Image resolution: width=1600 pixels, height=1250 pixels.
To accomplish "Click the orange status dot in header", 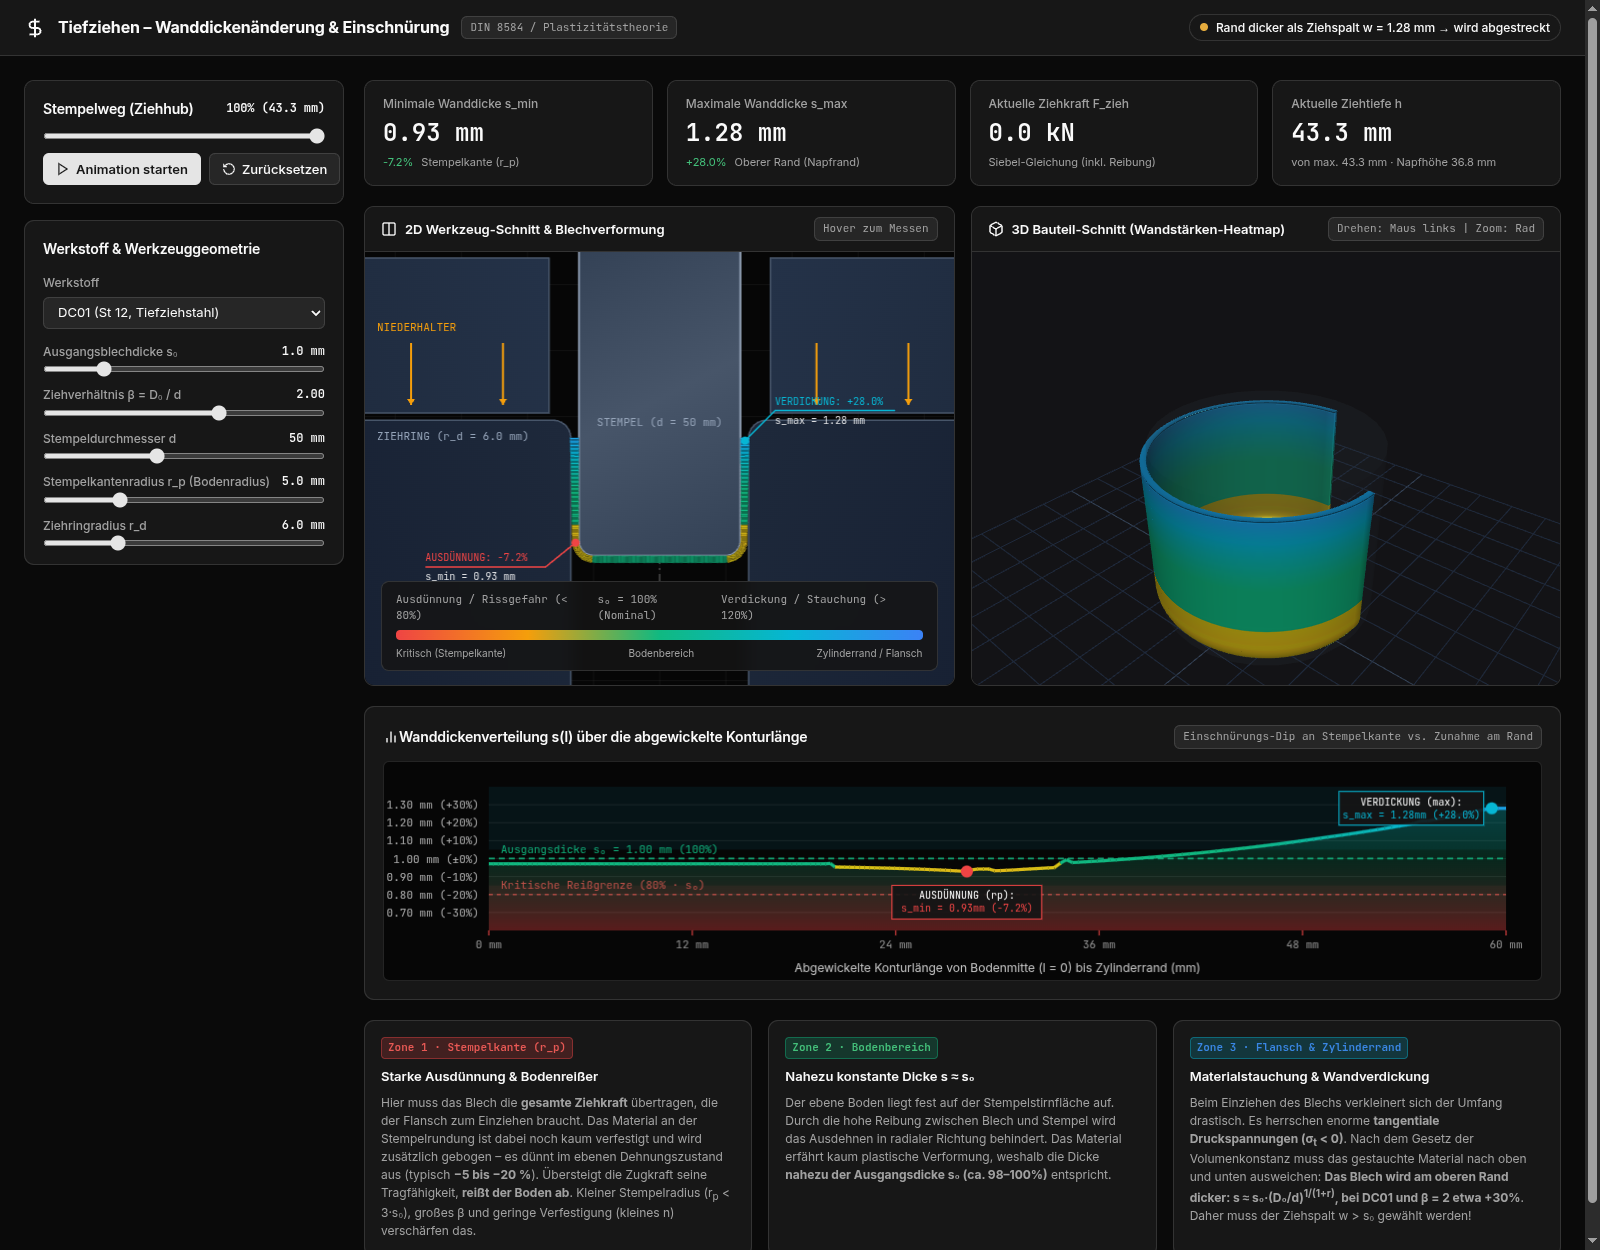I will tap(1204, 27).
